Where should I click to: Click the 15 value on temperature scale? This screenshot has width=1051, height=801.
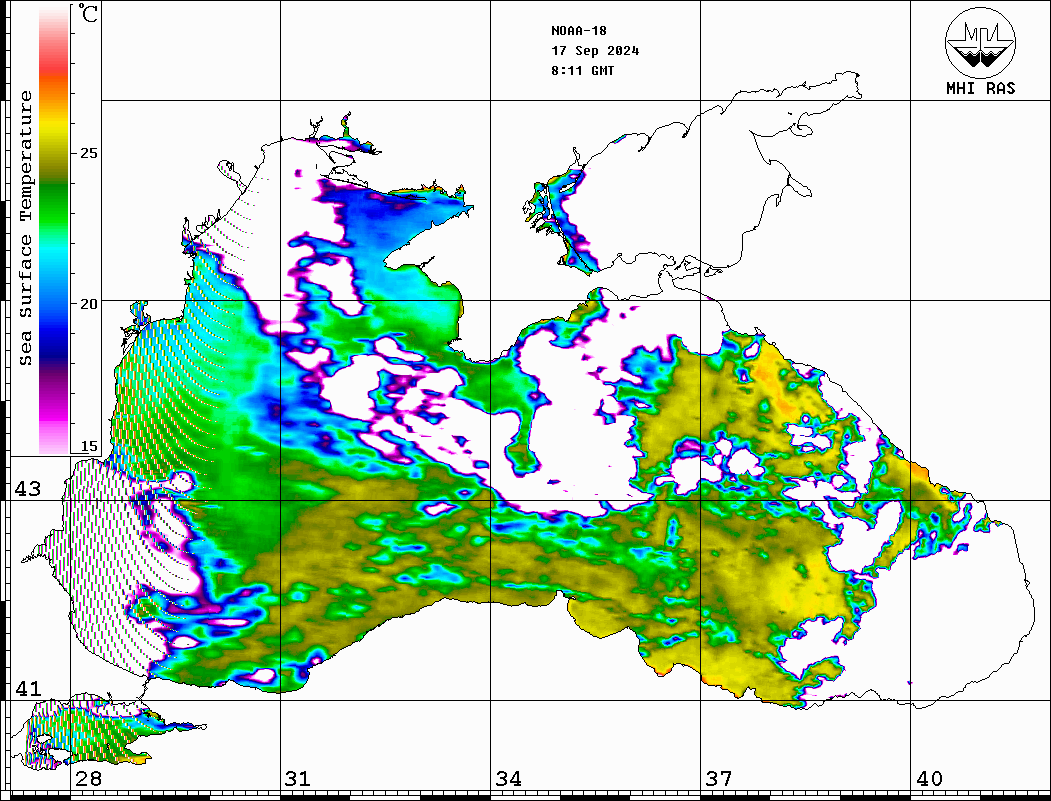pos(88,446)
